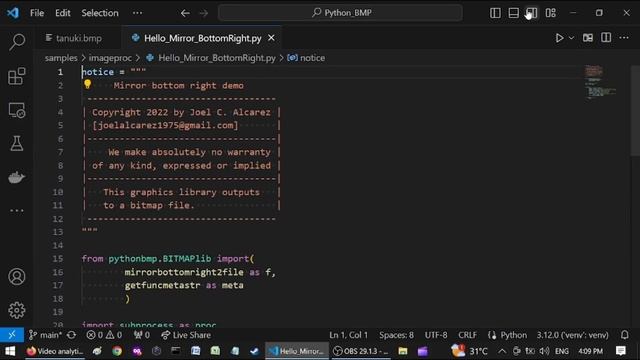Change the CRLF line ending
This screenshot has width=640, height=360.
pos(467,335)
